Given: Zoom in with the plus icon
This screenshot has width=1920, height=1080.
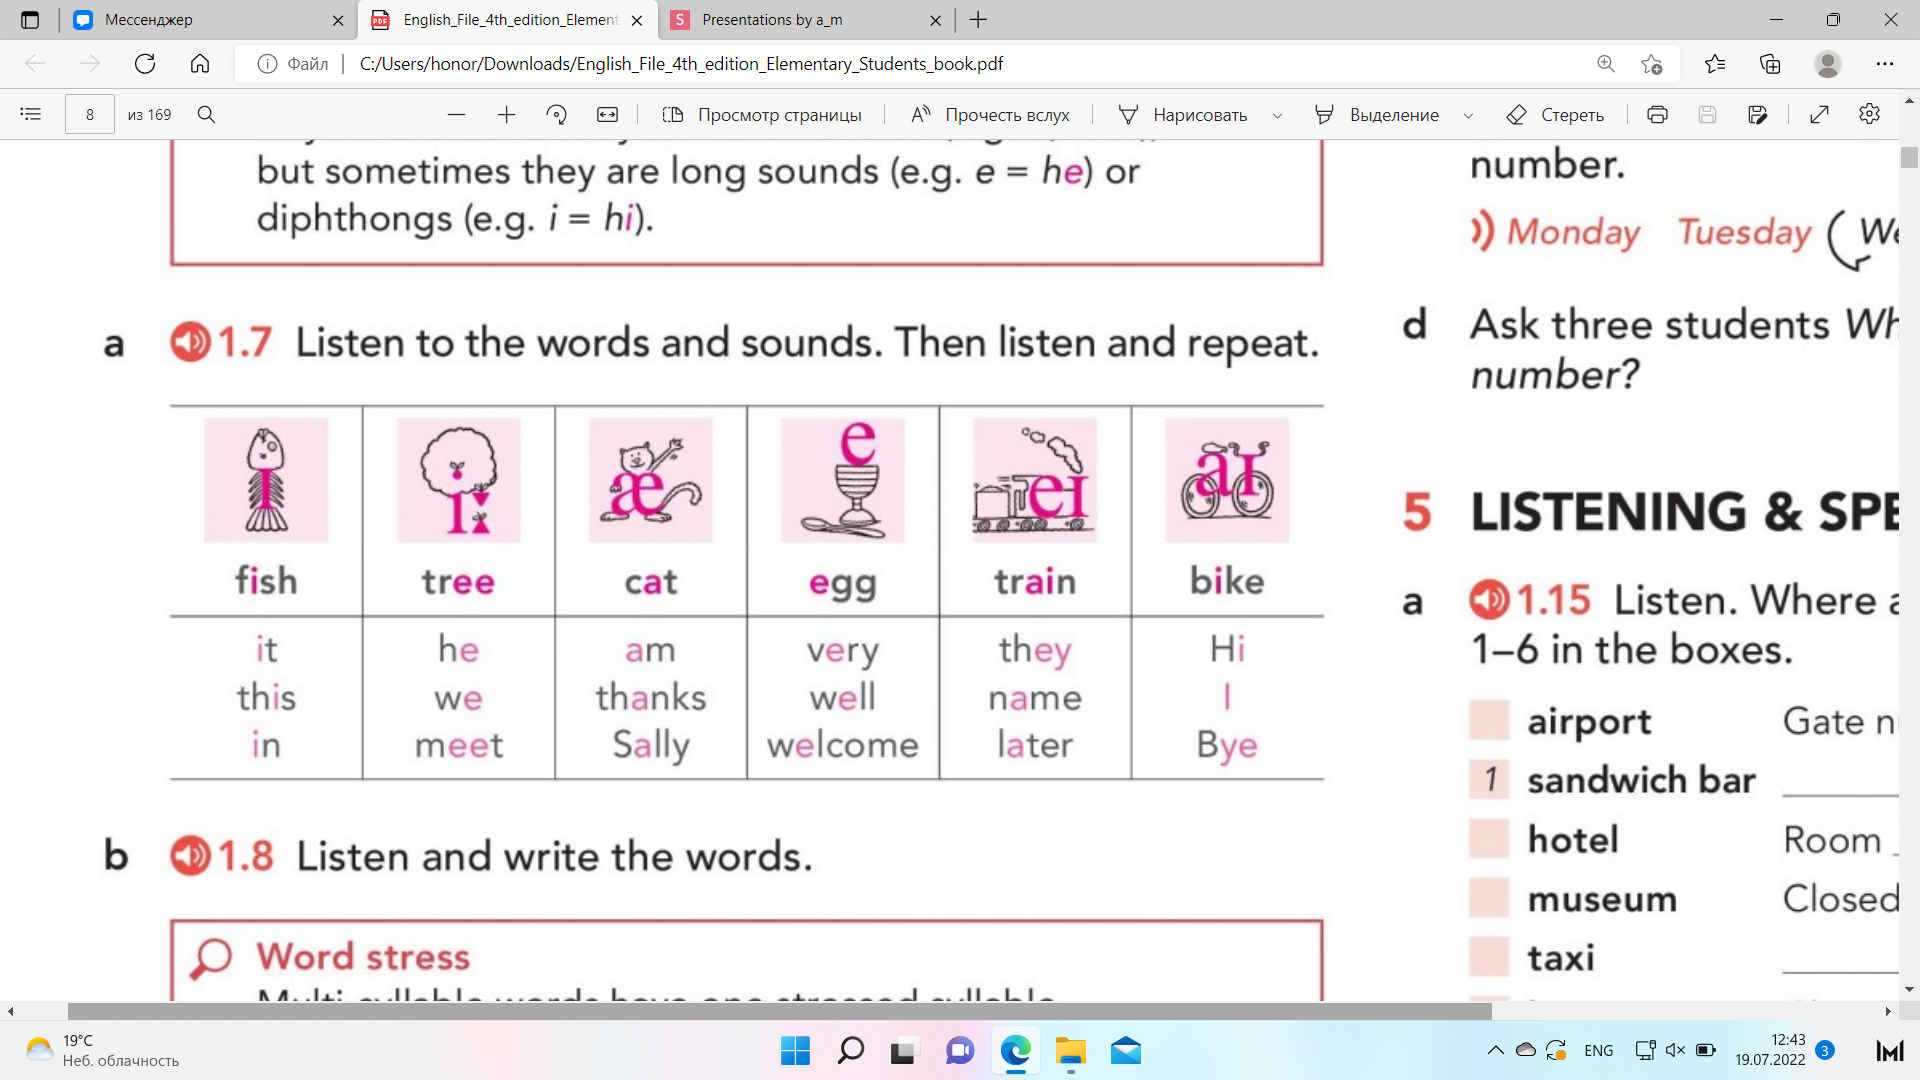Looking at the screenshot, I should tap(506, 115).
